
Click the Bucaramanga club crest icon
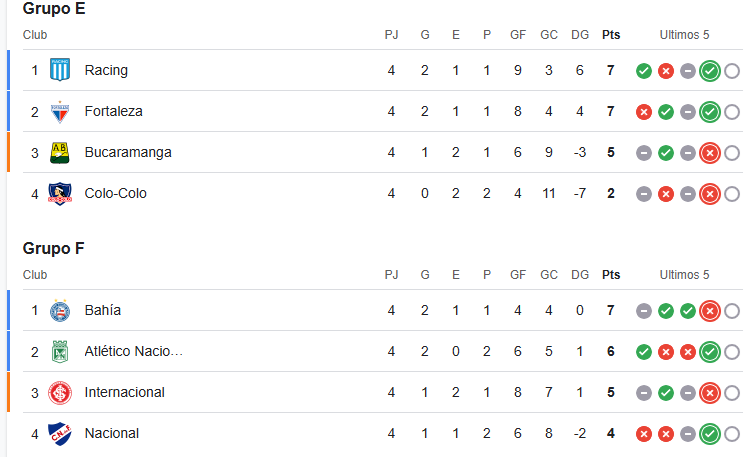tap(60, 152)
